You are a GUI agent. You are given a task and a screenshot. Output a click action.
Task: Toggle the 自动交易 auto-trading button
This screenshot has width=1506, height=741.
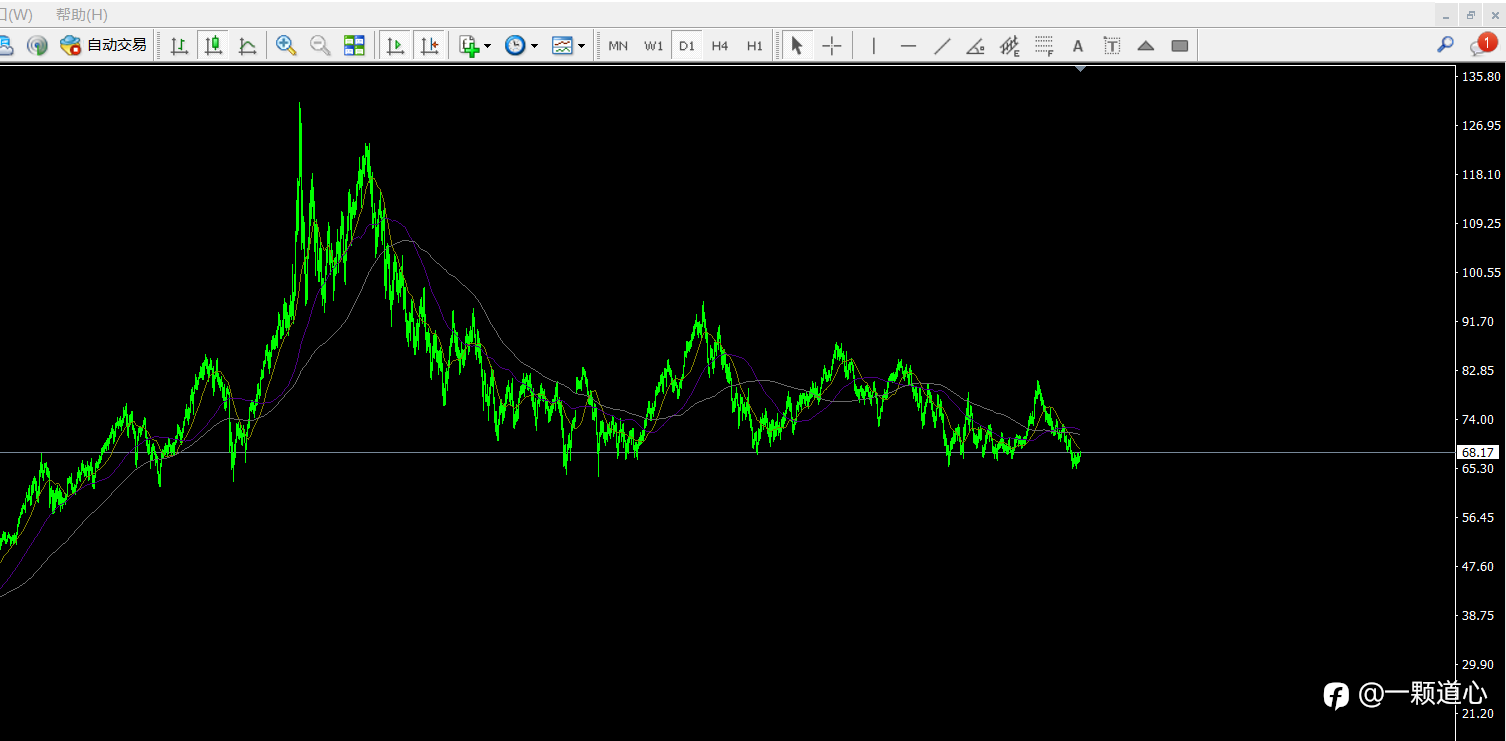pos(103,45)
